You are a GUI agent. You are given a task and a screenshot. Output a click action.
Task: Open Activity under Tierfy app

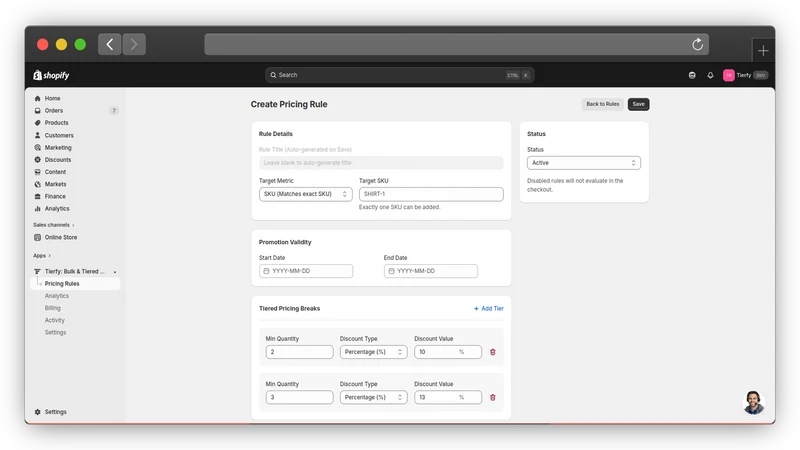coord(55,320)
